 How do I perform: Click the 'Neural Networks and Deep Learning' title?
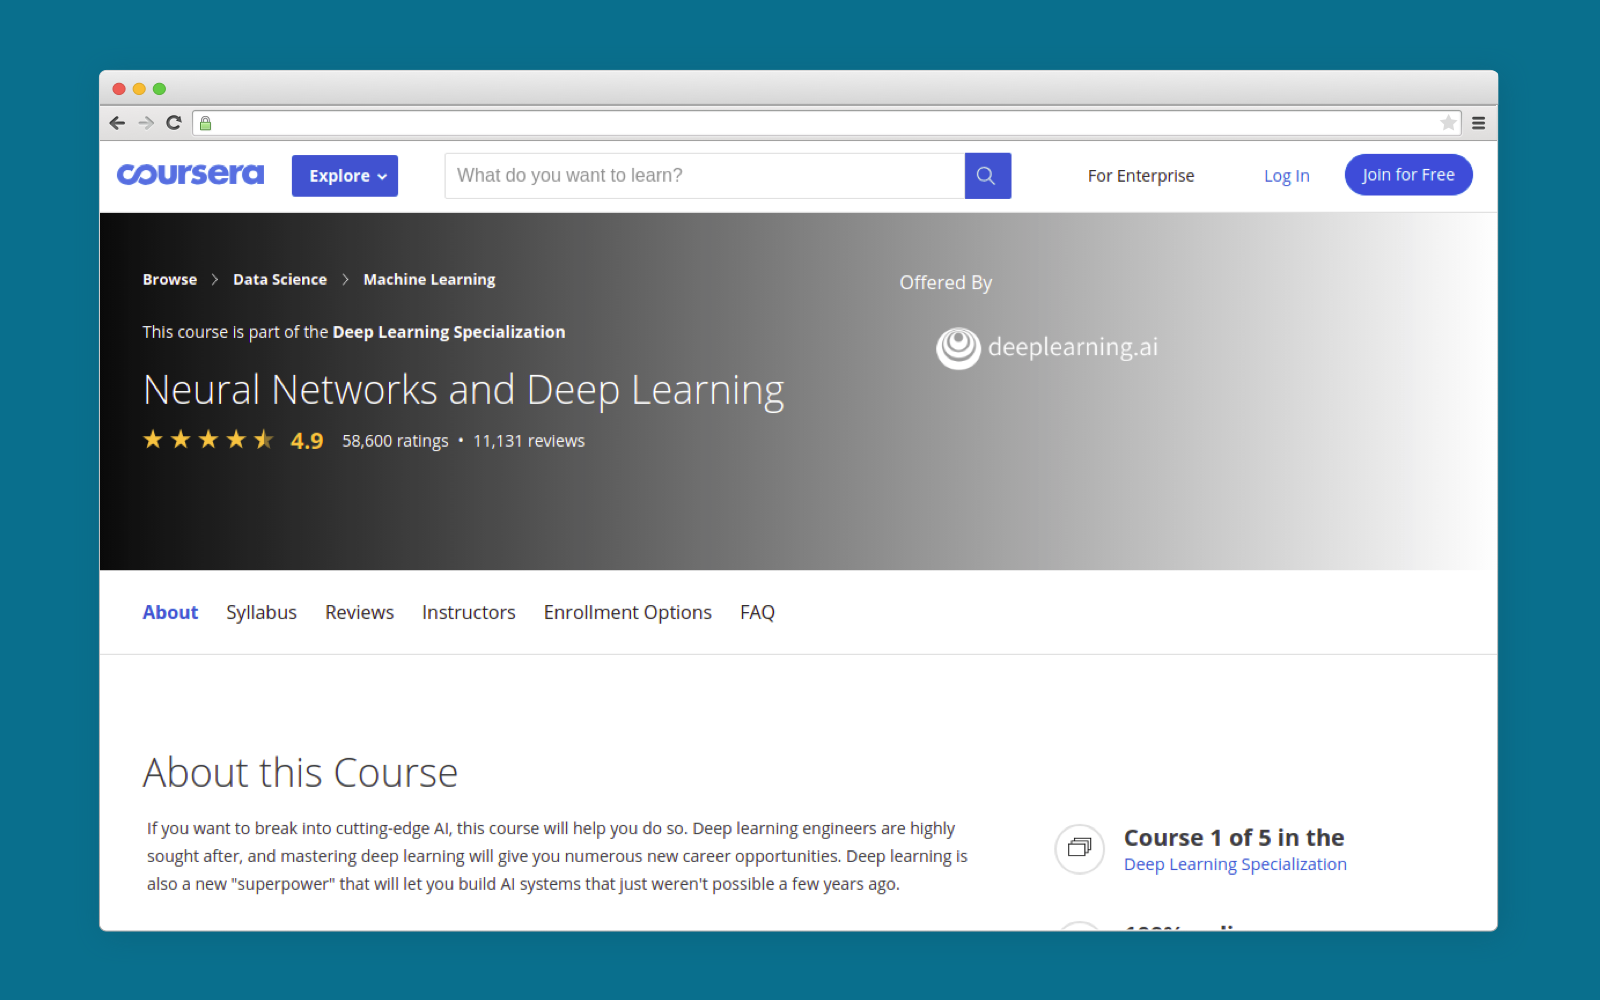pos(464,390)
